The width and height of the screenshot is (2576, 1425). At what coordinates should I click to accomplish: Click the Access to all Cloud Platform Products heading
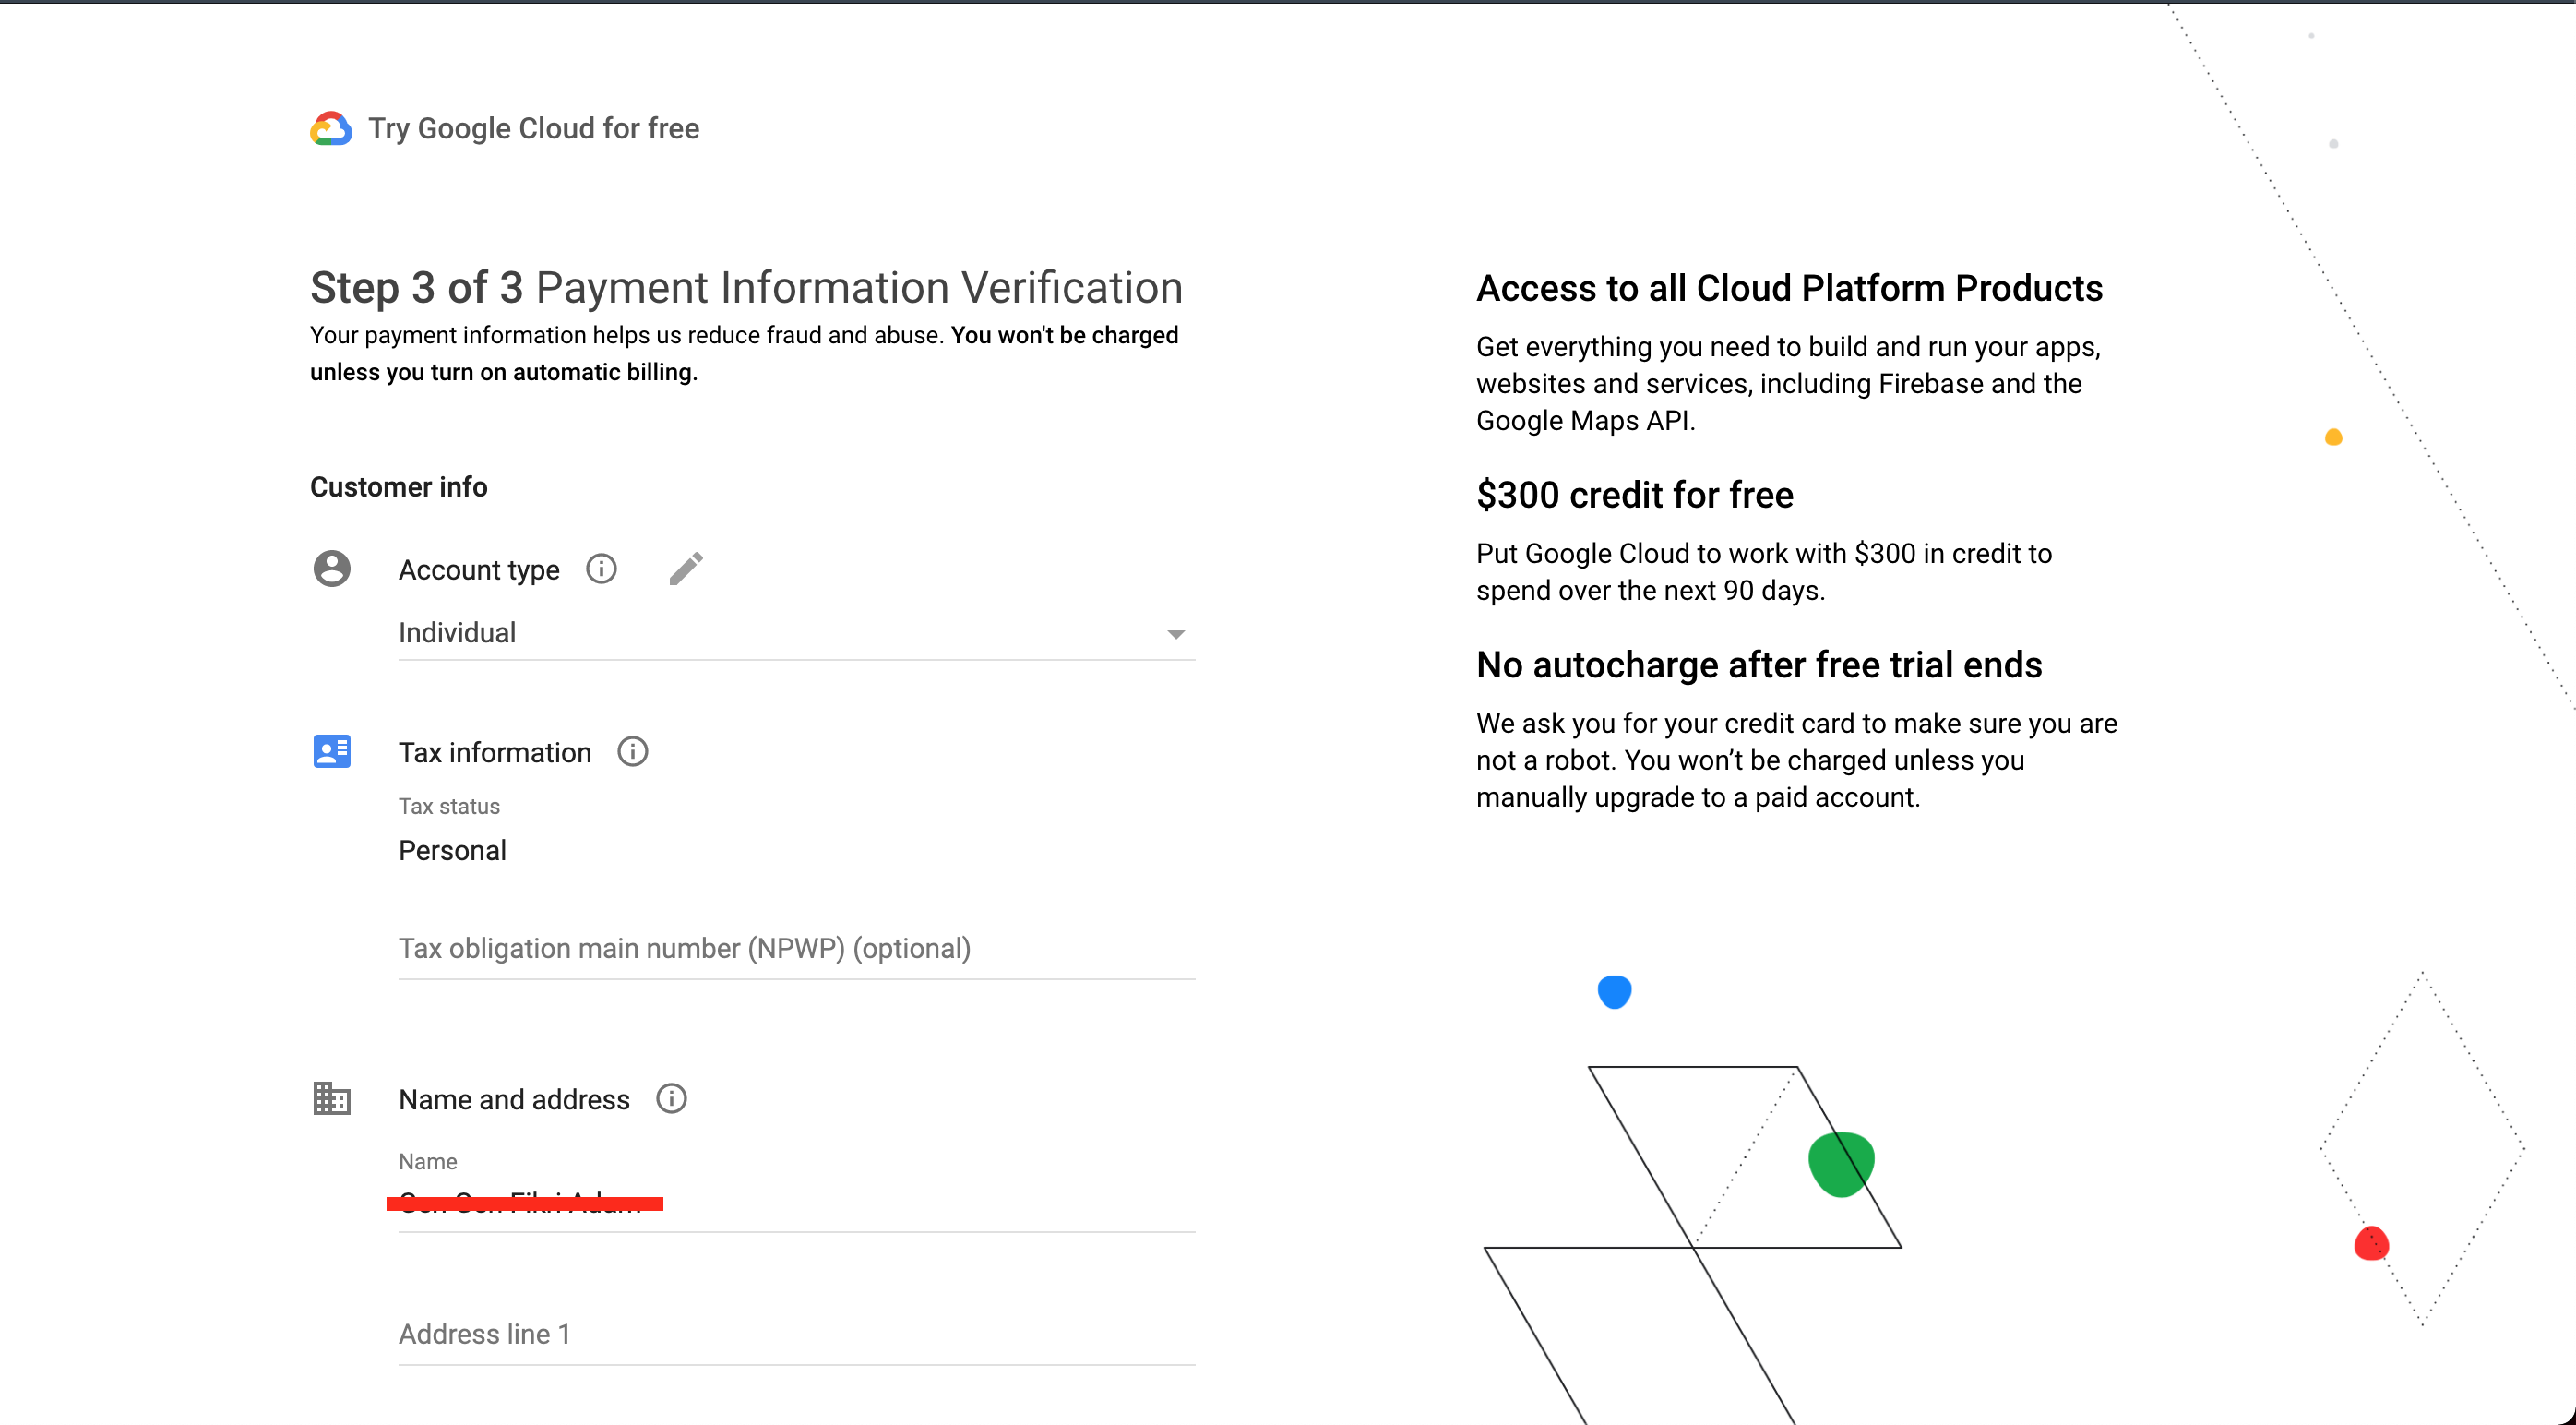tap(1789, 288)
